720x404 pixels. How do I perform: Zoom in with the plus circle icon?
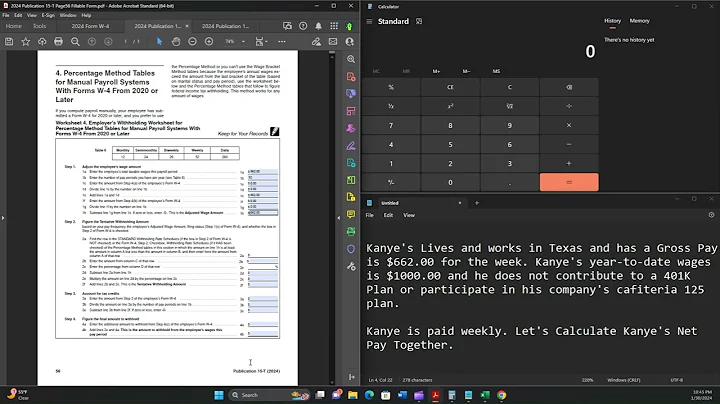[x=209, y=42]
